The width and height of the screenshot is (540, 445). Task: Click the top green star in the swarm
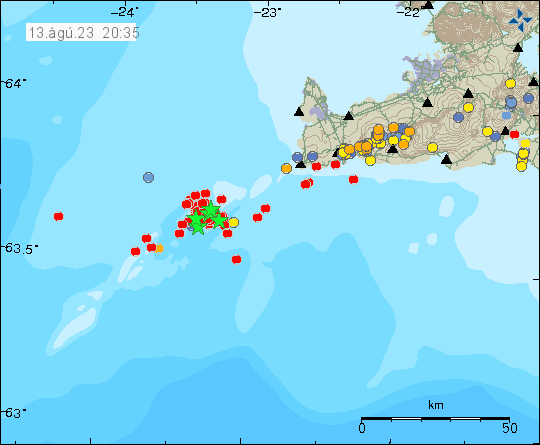coord(210,210)
